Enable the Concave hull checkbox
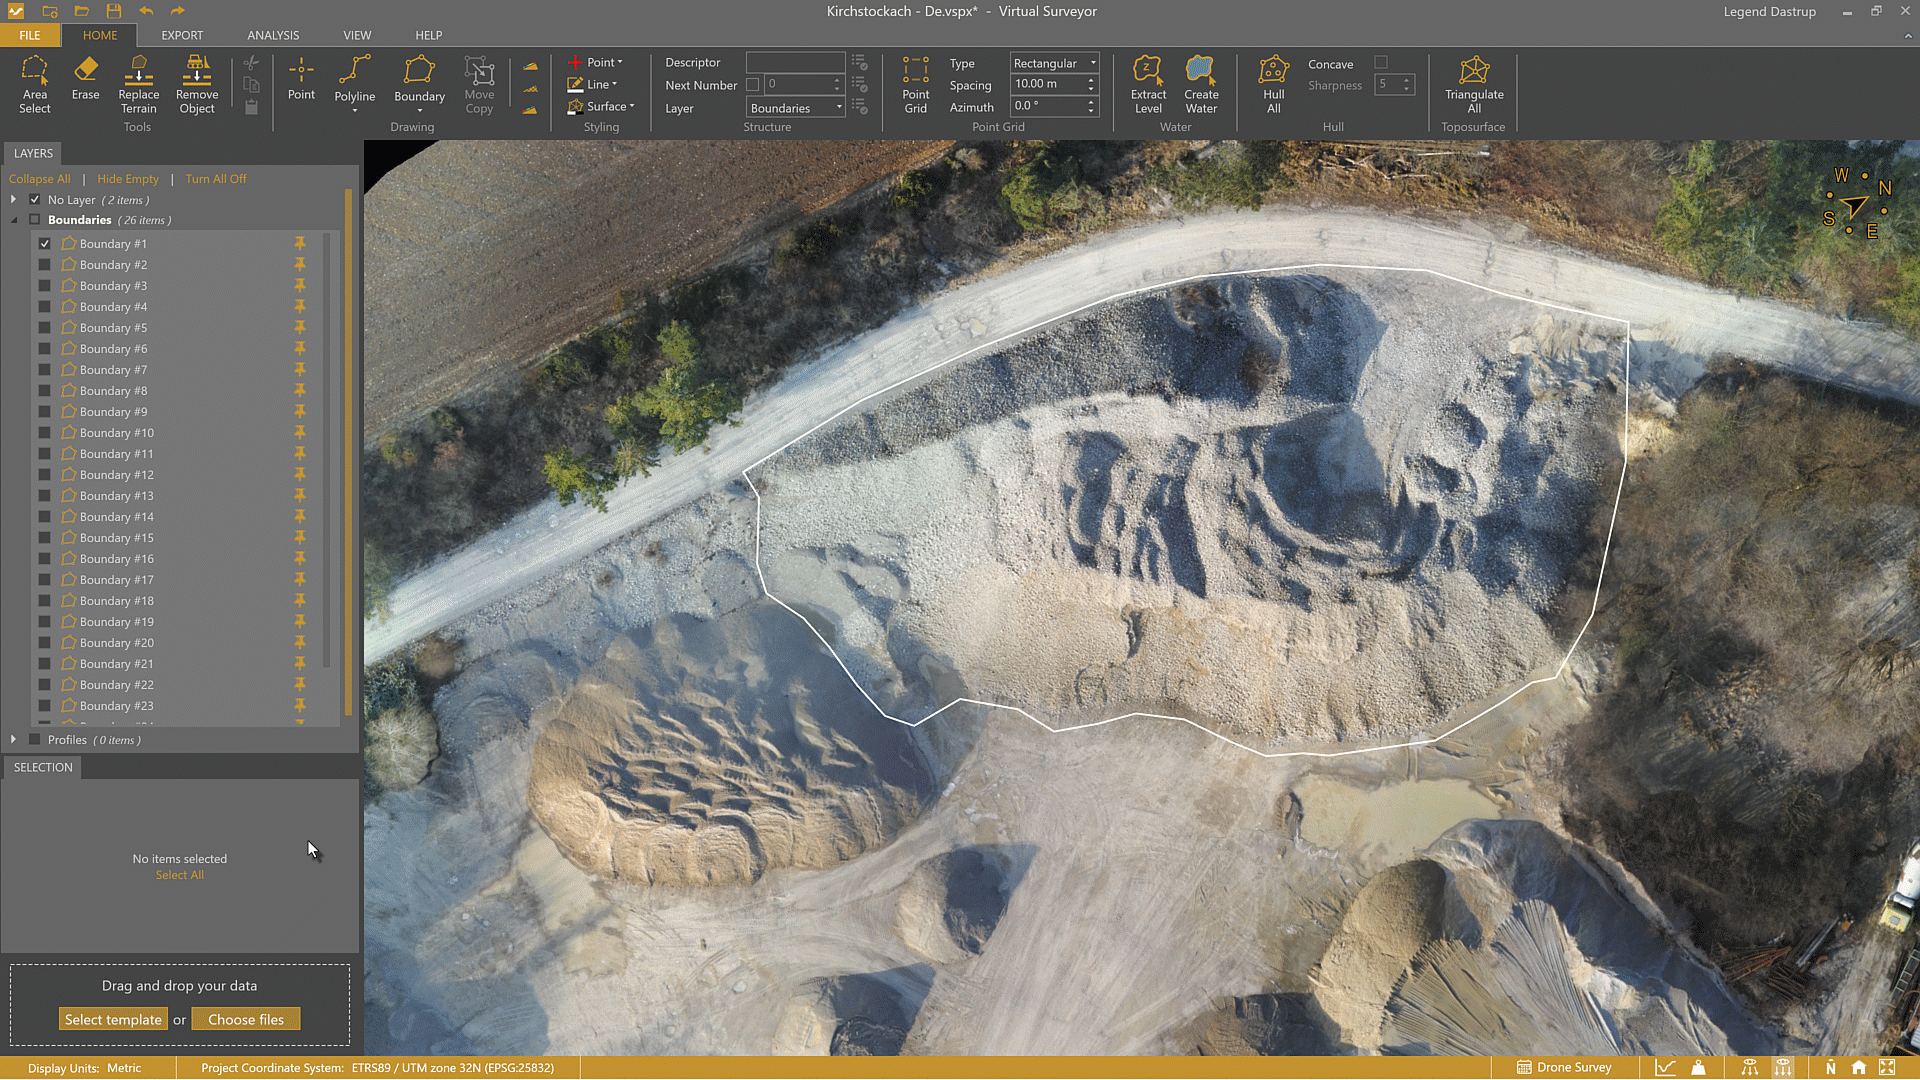The image size is (1920, 1080). pos(1383,61)
